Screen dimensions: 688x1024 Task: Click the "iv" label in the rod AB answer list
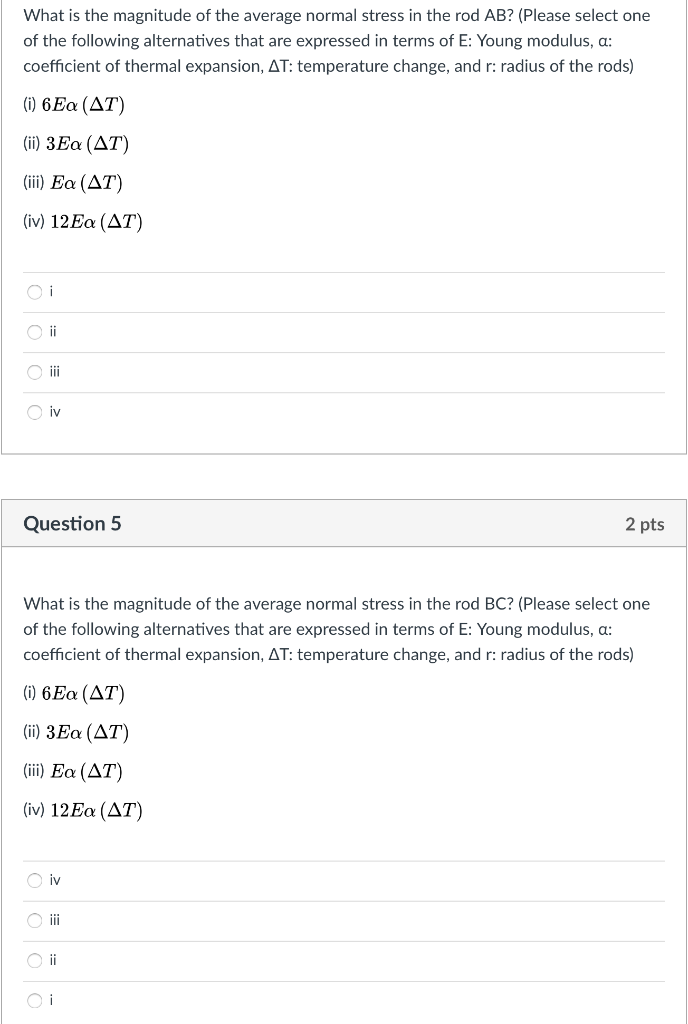click(55, 412)
